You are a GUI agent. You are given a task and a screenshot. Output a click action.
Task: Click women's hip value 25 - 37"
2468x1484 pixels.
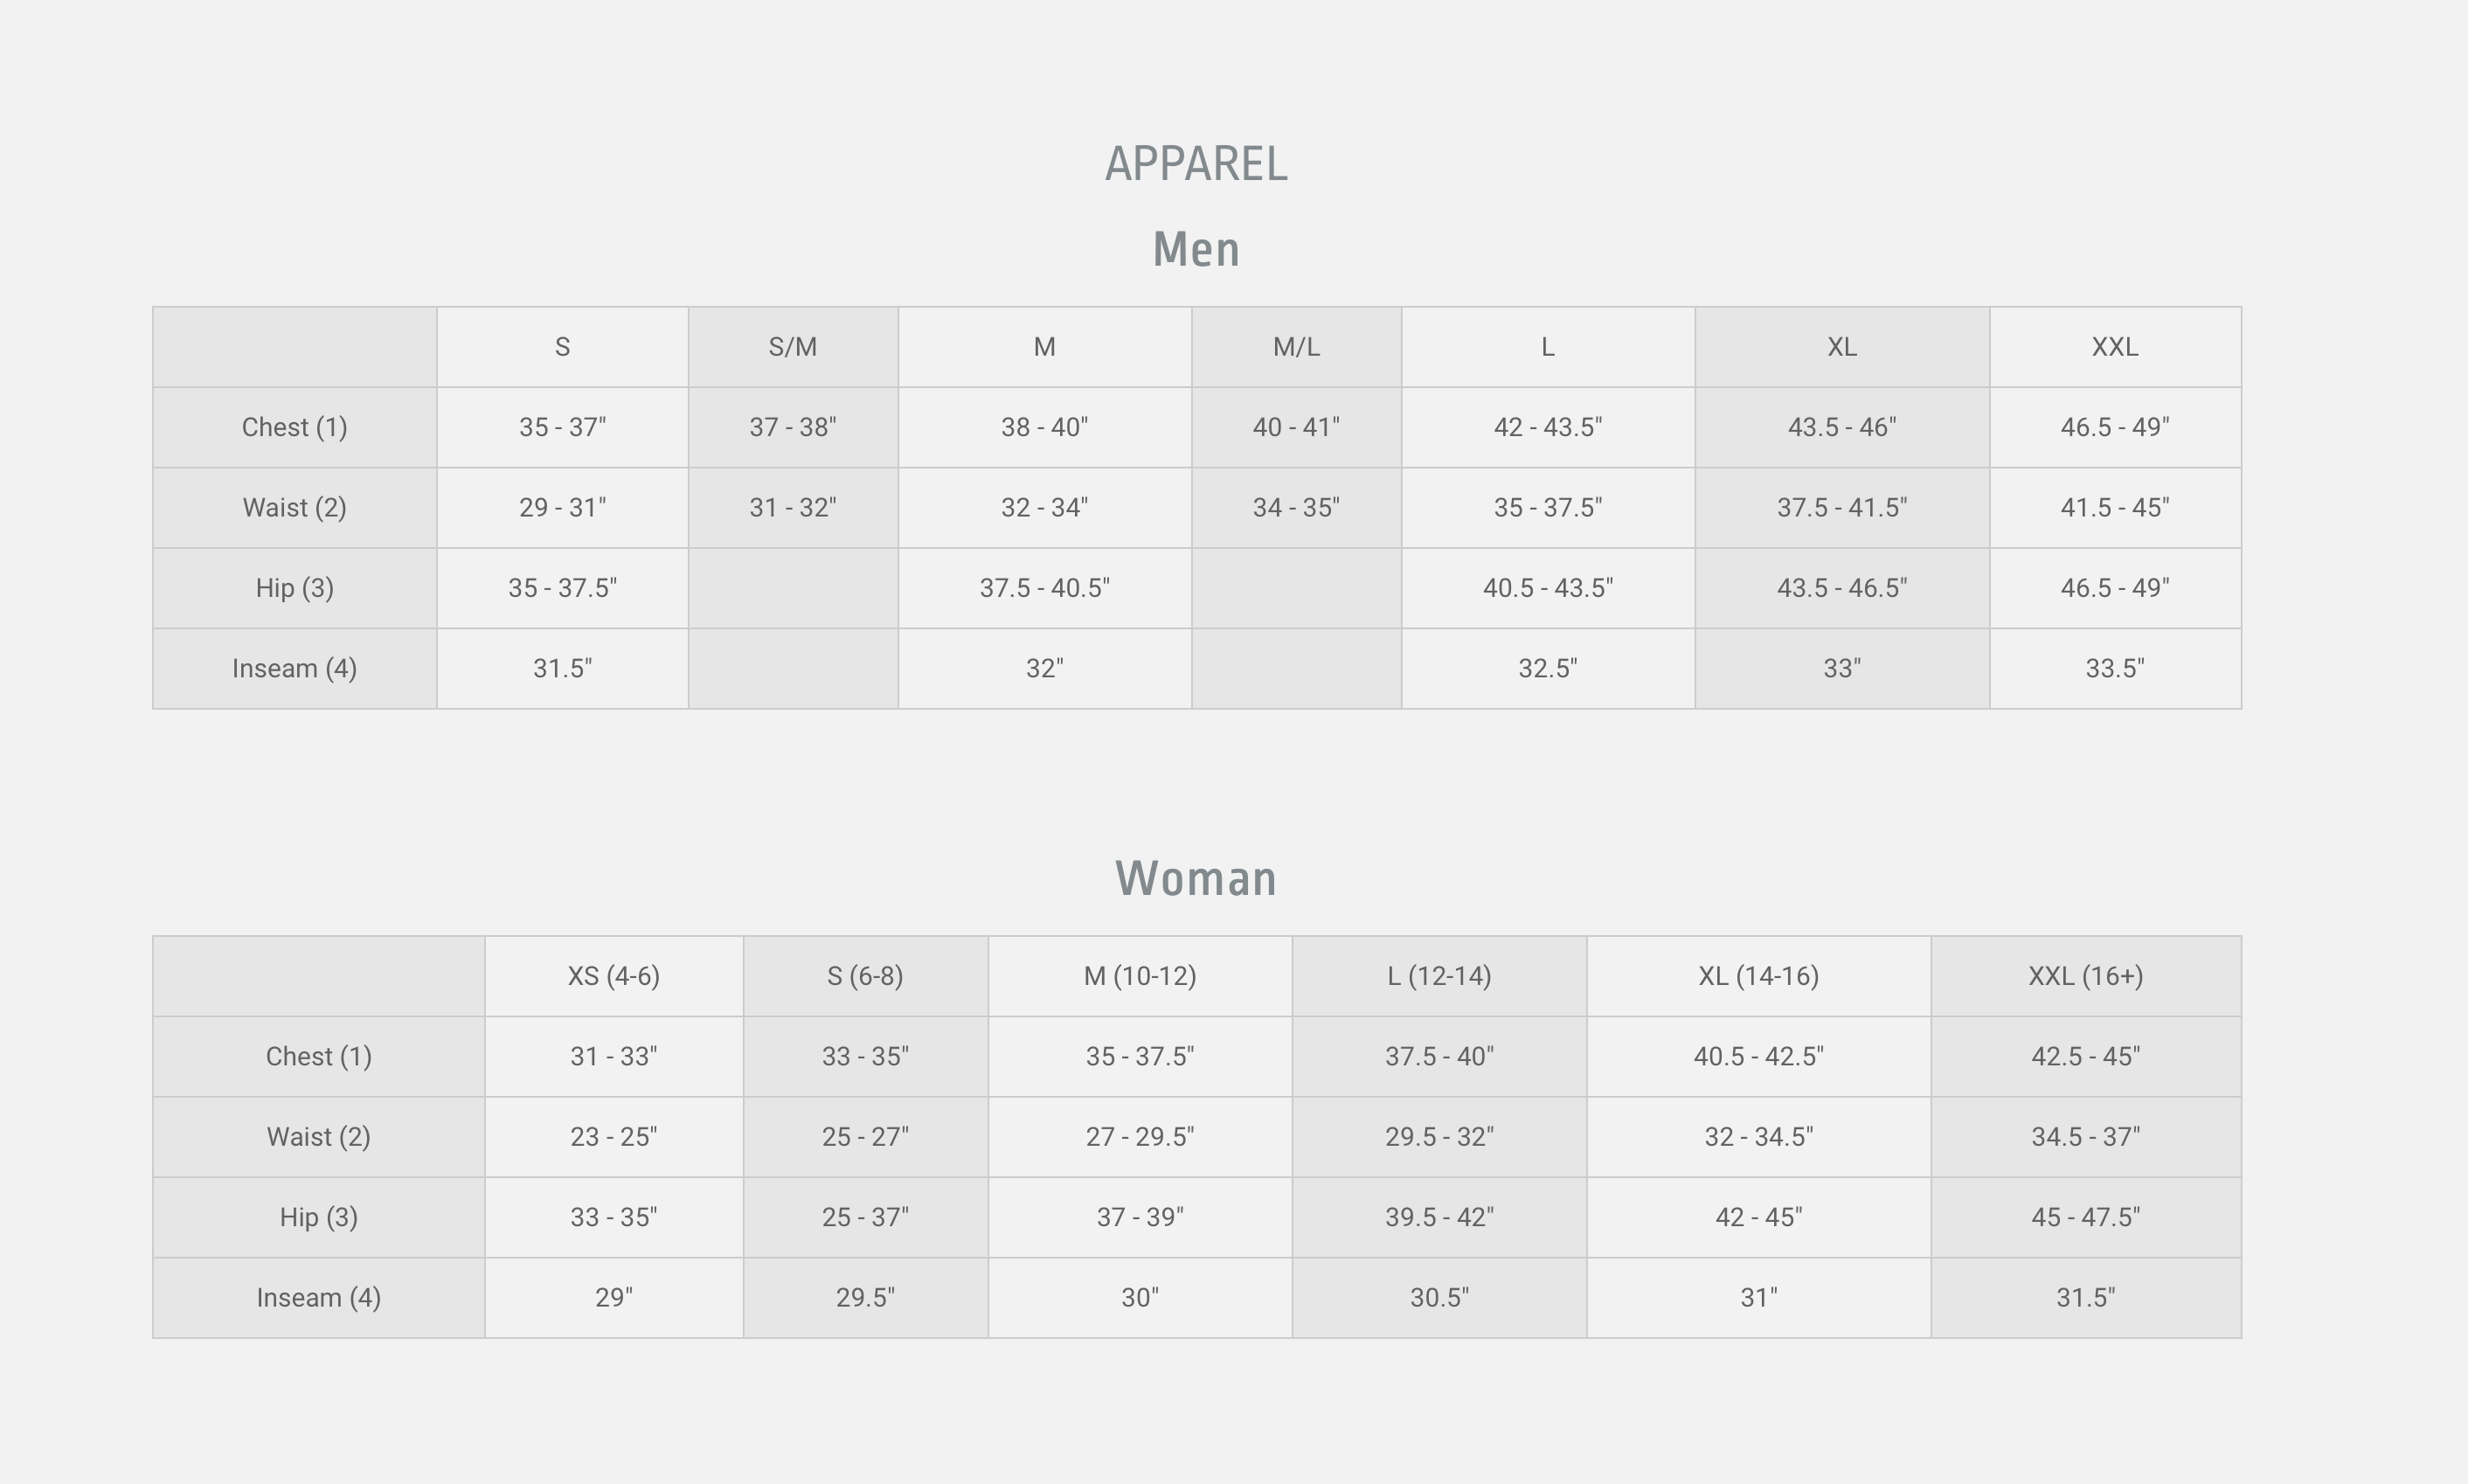point(865,1217)
